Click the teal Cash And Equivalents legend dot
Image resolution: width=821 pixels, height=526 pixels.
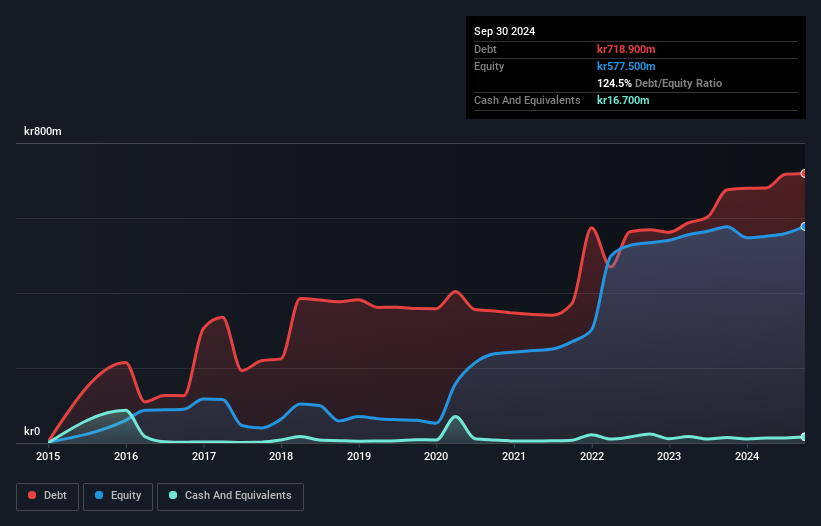point(173,495)
